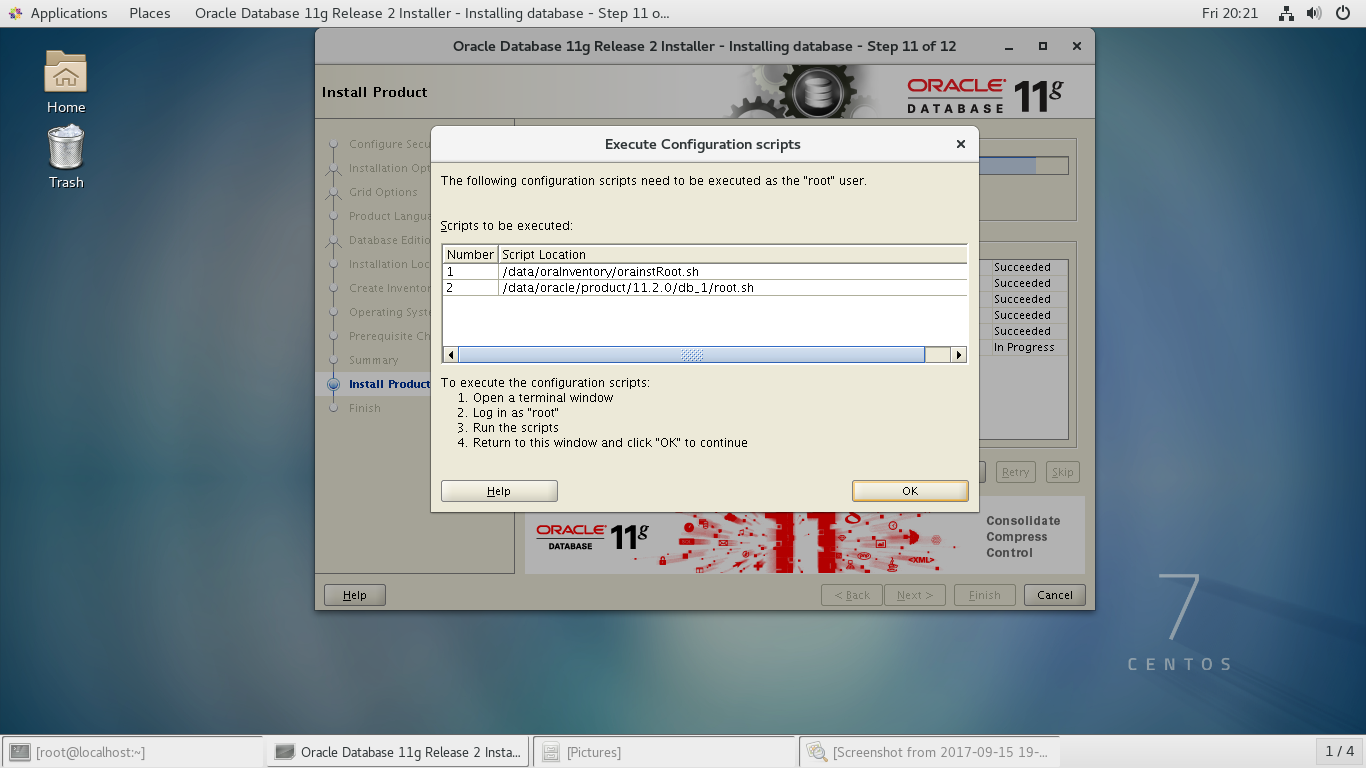Click the install progress bar
Image resolution: width=1366 pixels, height=768 pixels.
1023,166
